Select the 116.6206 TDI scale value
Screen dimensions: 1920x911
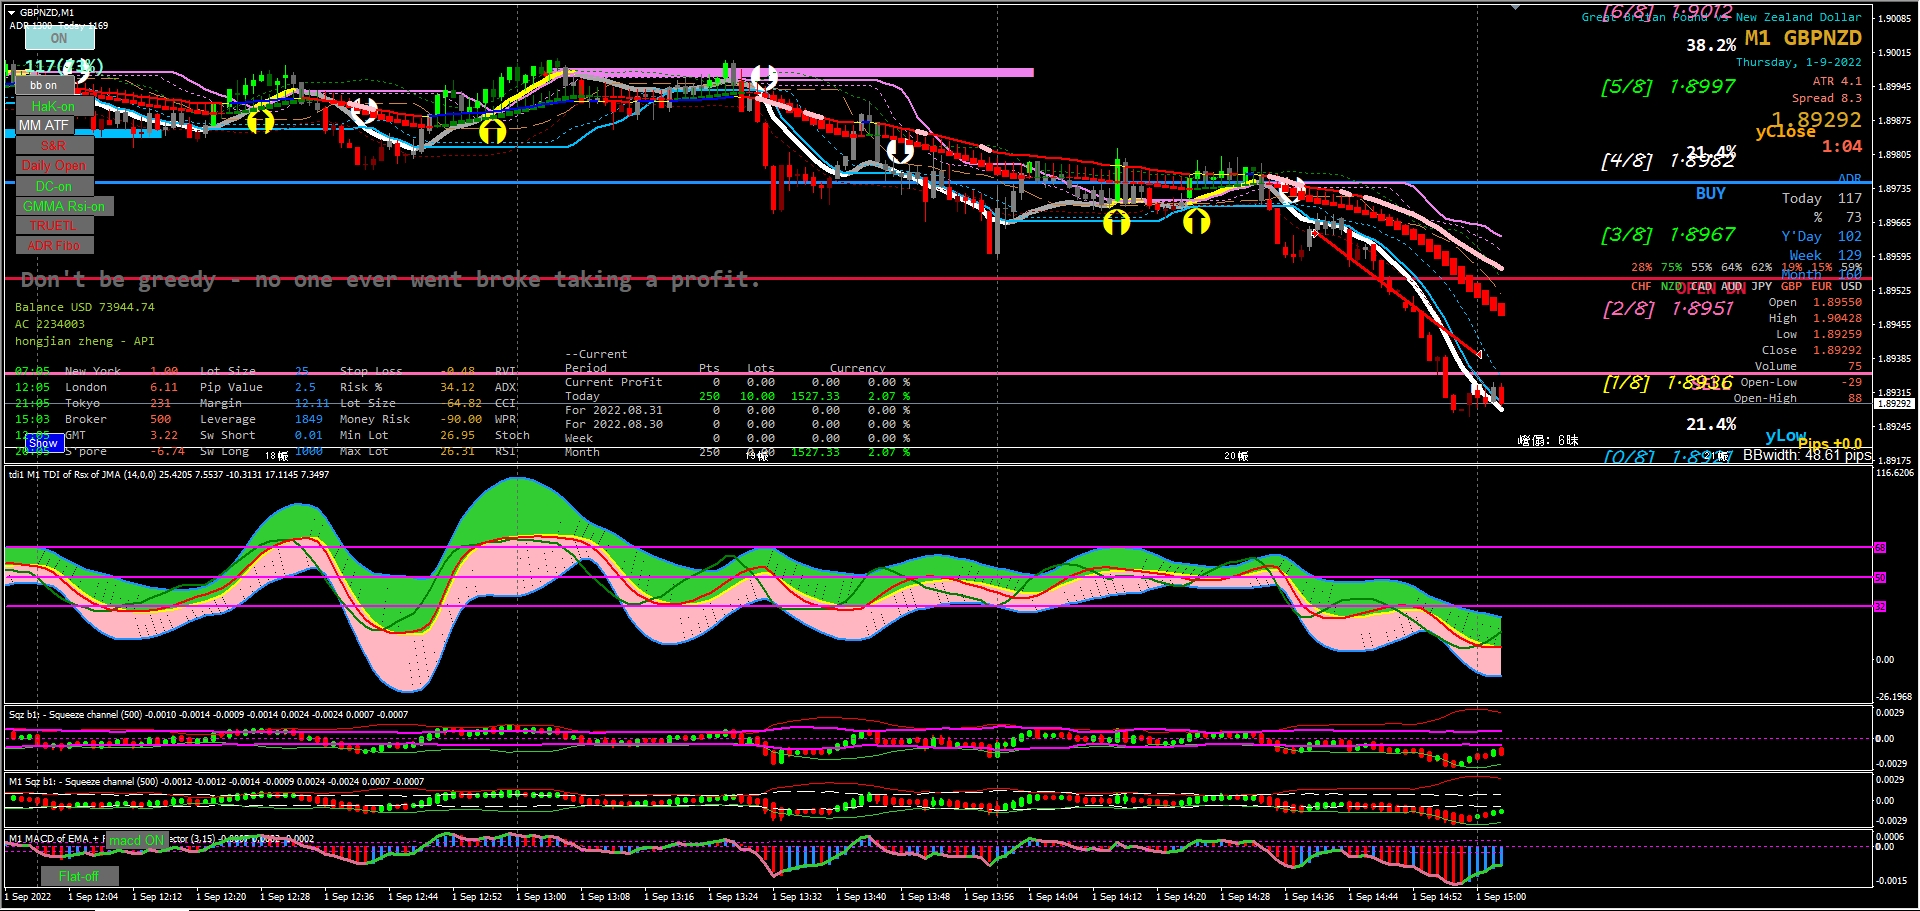tap(1895, 473)
